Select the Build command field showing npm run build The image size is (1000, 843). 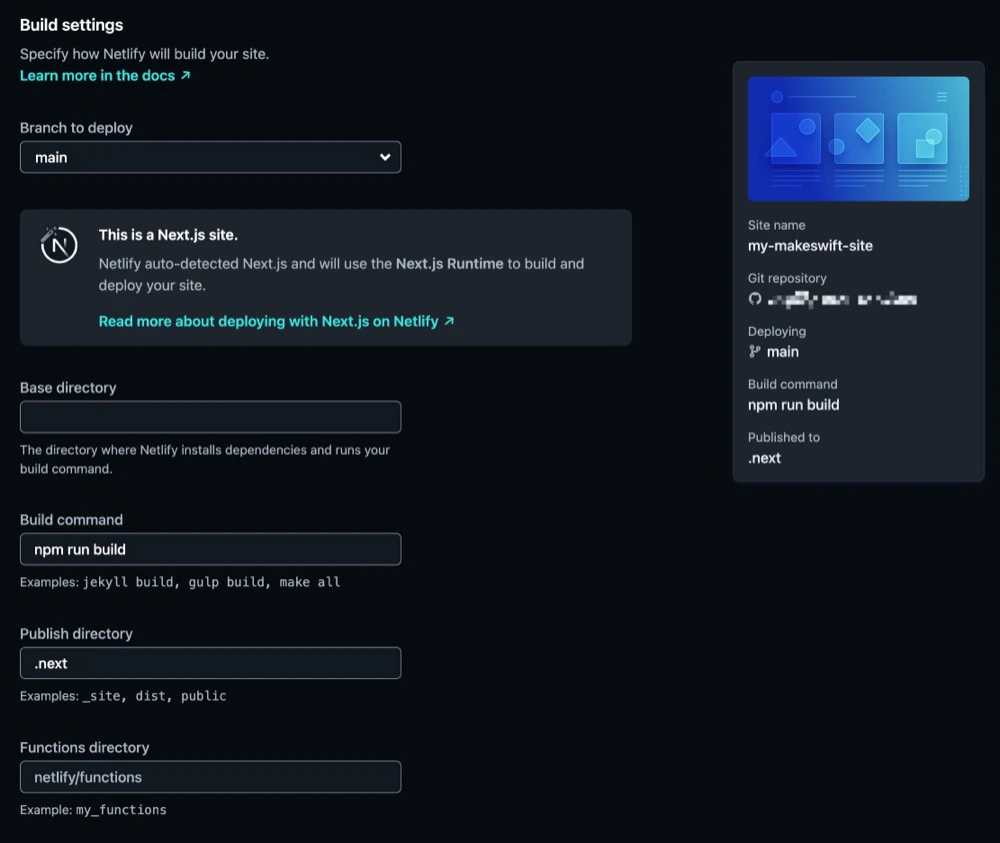(x=210, y=549)
